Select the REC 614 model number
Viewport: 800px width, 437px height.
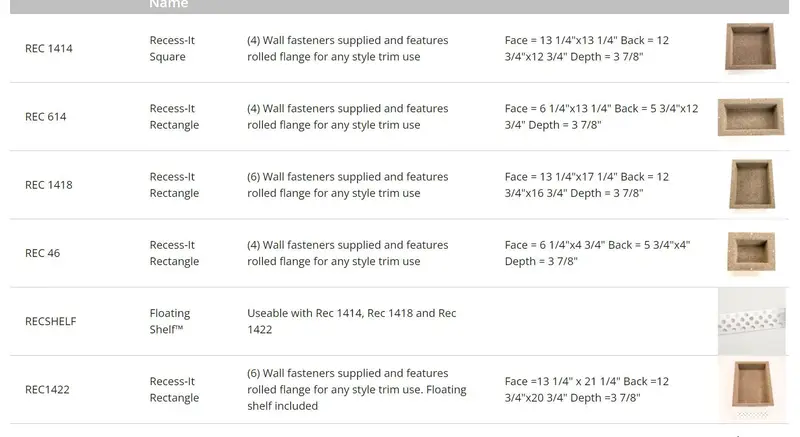pos(45,117)
